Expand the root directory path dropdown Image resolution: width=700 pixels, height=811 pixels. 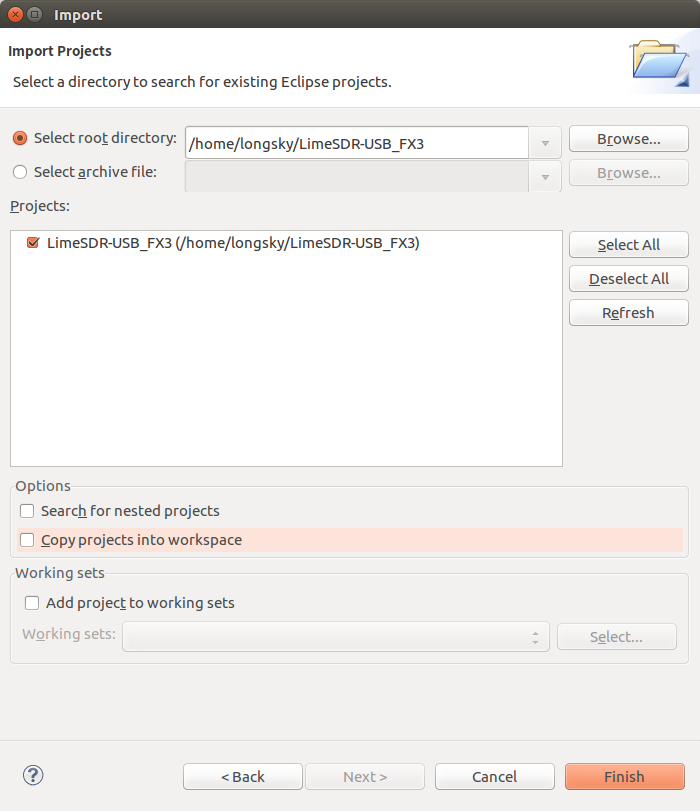click(545, 143)
